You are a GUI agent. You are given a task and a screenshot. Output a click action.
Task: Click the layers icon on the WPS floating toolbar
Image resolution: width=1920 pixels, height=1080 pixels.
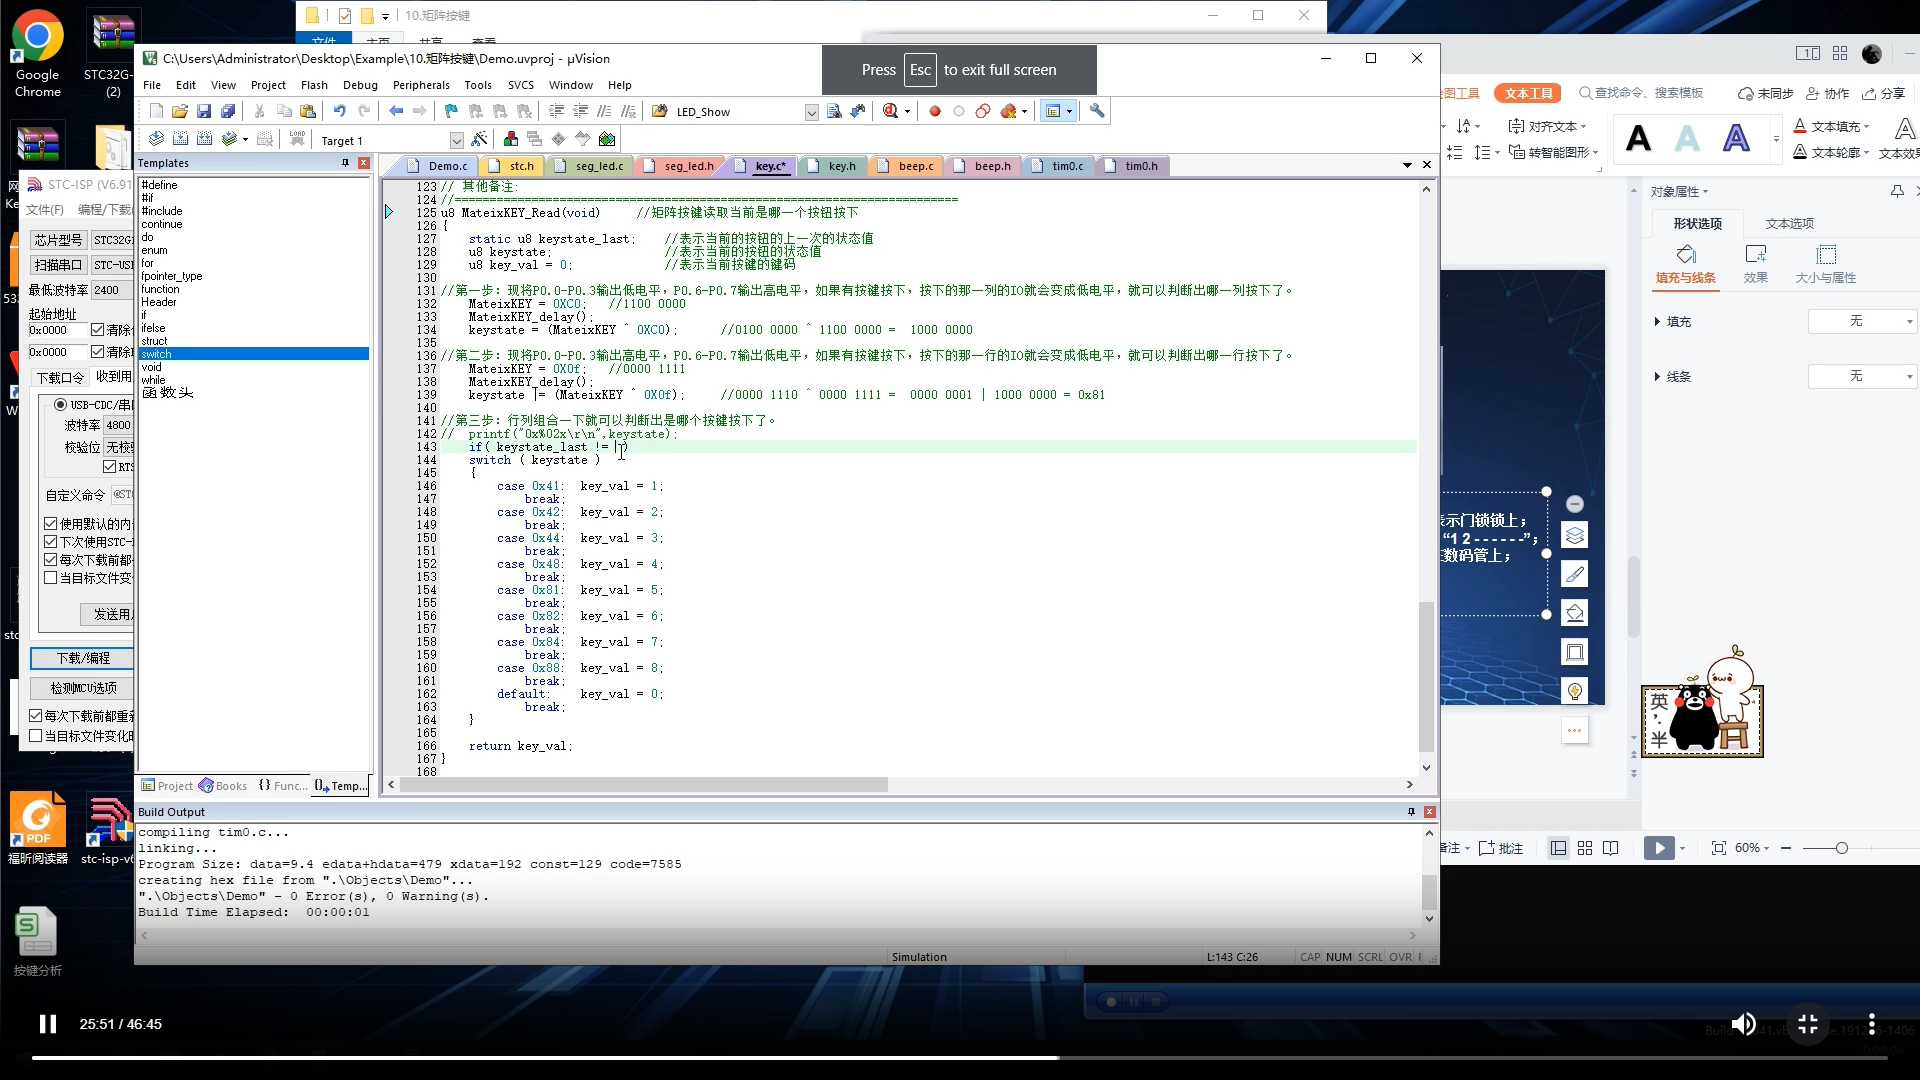point(1575,536)
